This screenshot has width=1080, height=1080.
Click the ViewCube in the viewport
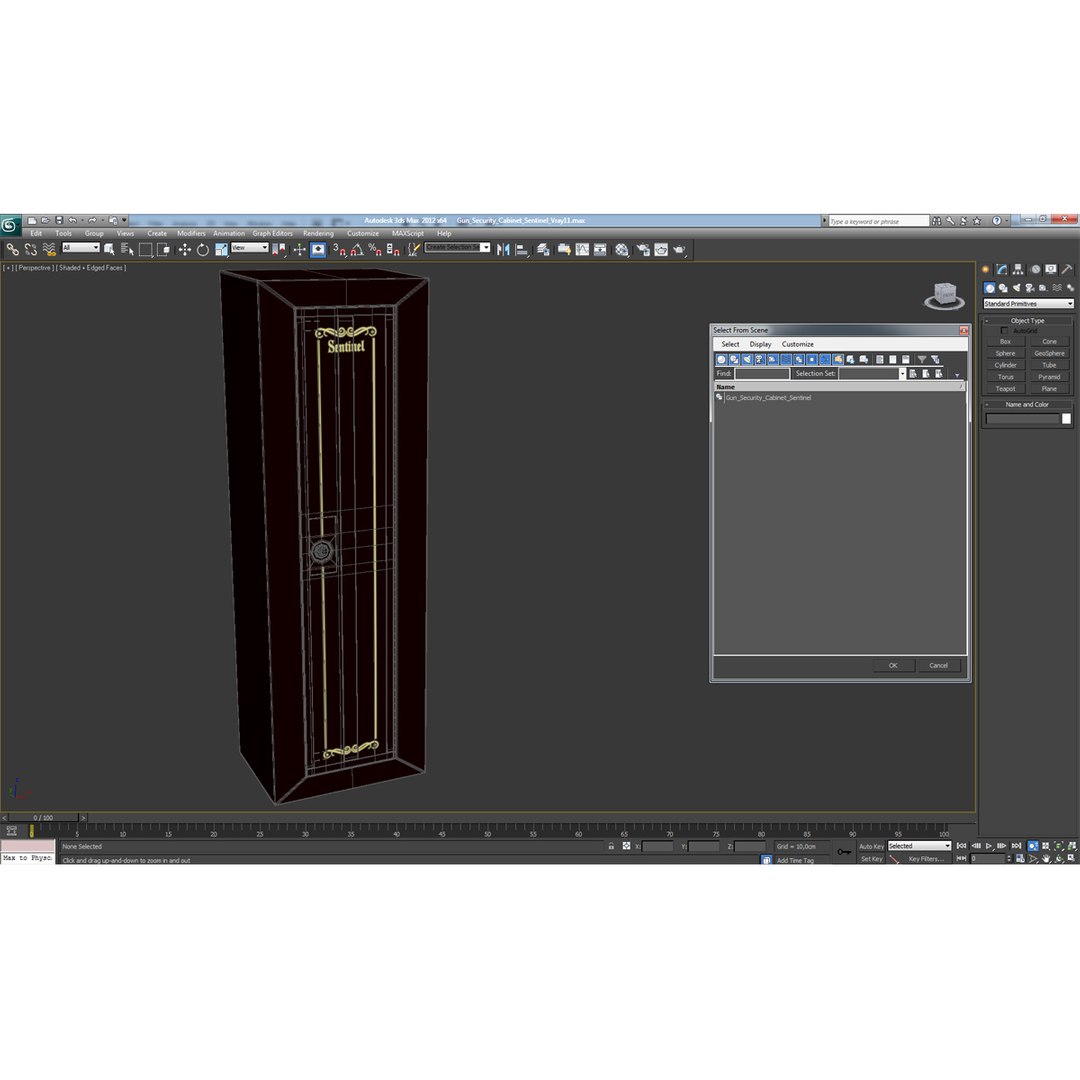pyautogui.click(x=944, y=295)
